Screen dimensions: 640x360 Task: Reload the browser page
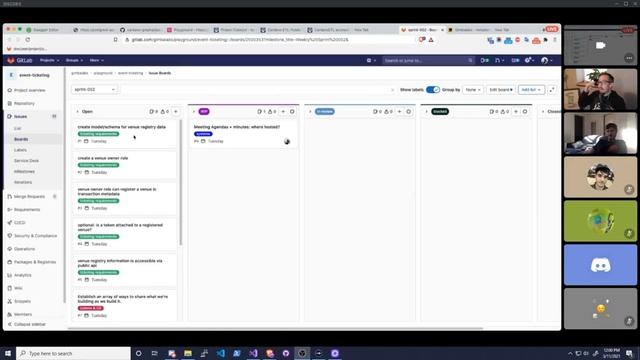pyautogui.click(x=27, y=40)
